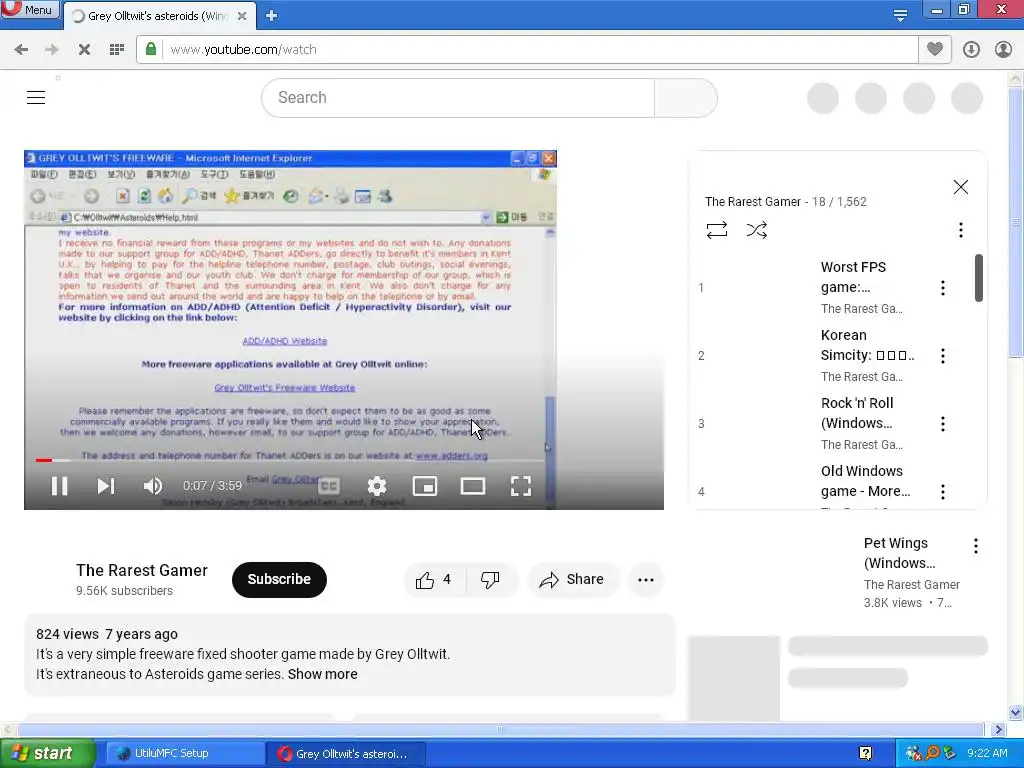The height and width of the screenshot is (768, 1024).
Task: Open options for Worst FPS game item
Action: pos(943,288)
